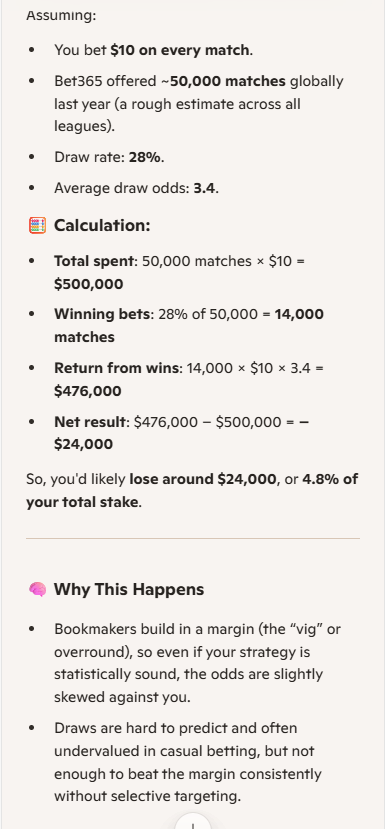Click the bold $10 on every match text

(x=180, y=50)
